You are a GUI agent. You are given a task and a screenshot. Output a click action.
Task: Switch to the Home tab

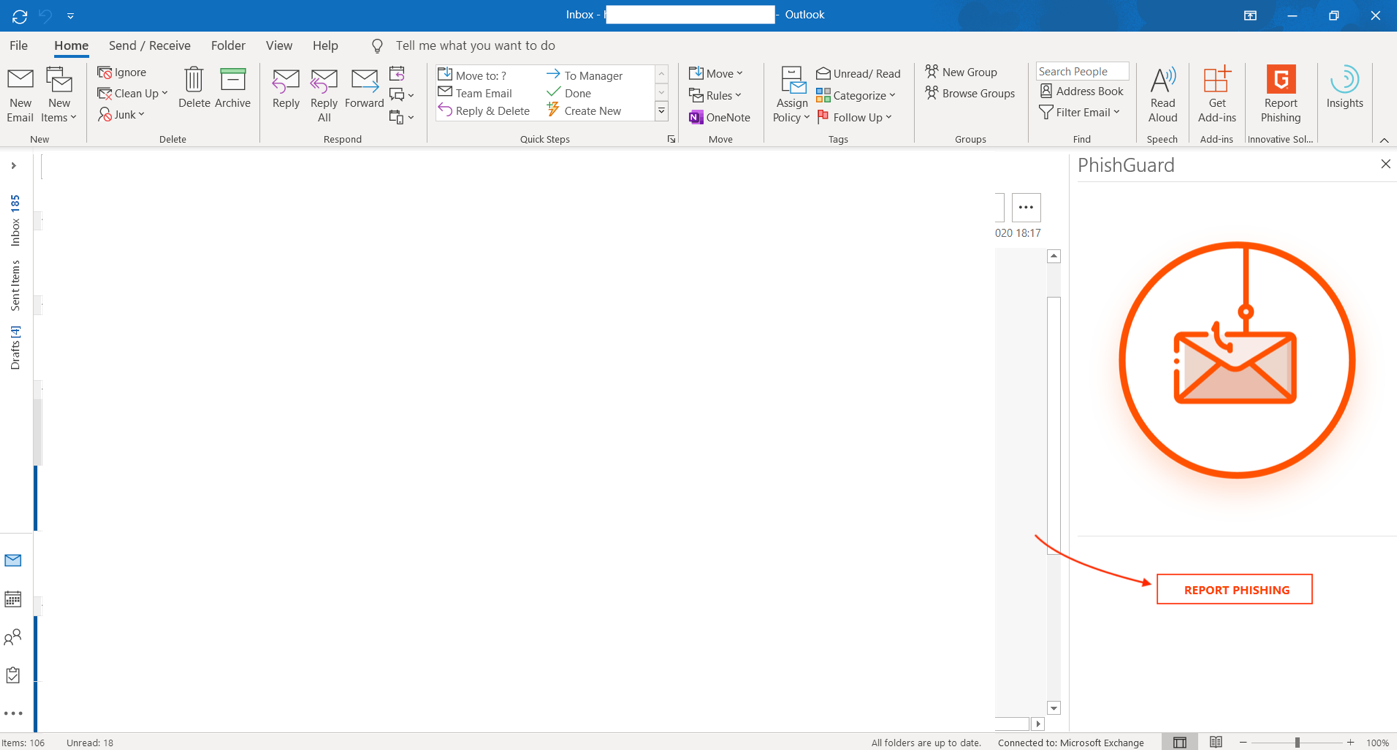coord(71,46)
